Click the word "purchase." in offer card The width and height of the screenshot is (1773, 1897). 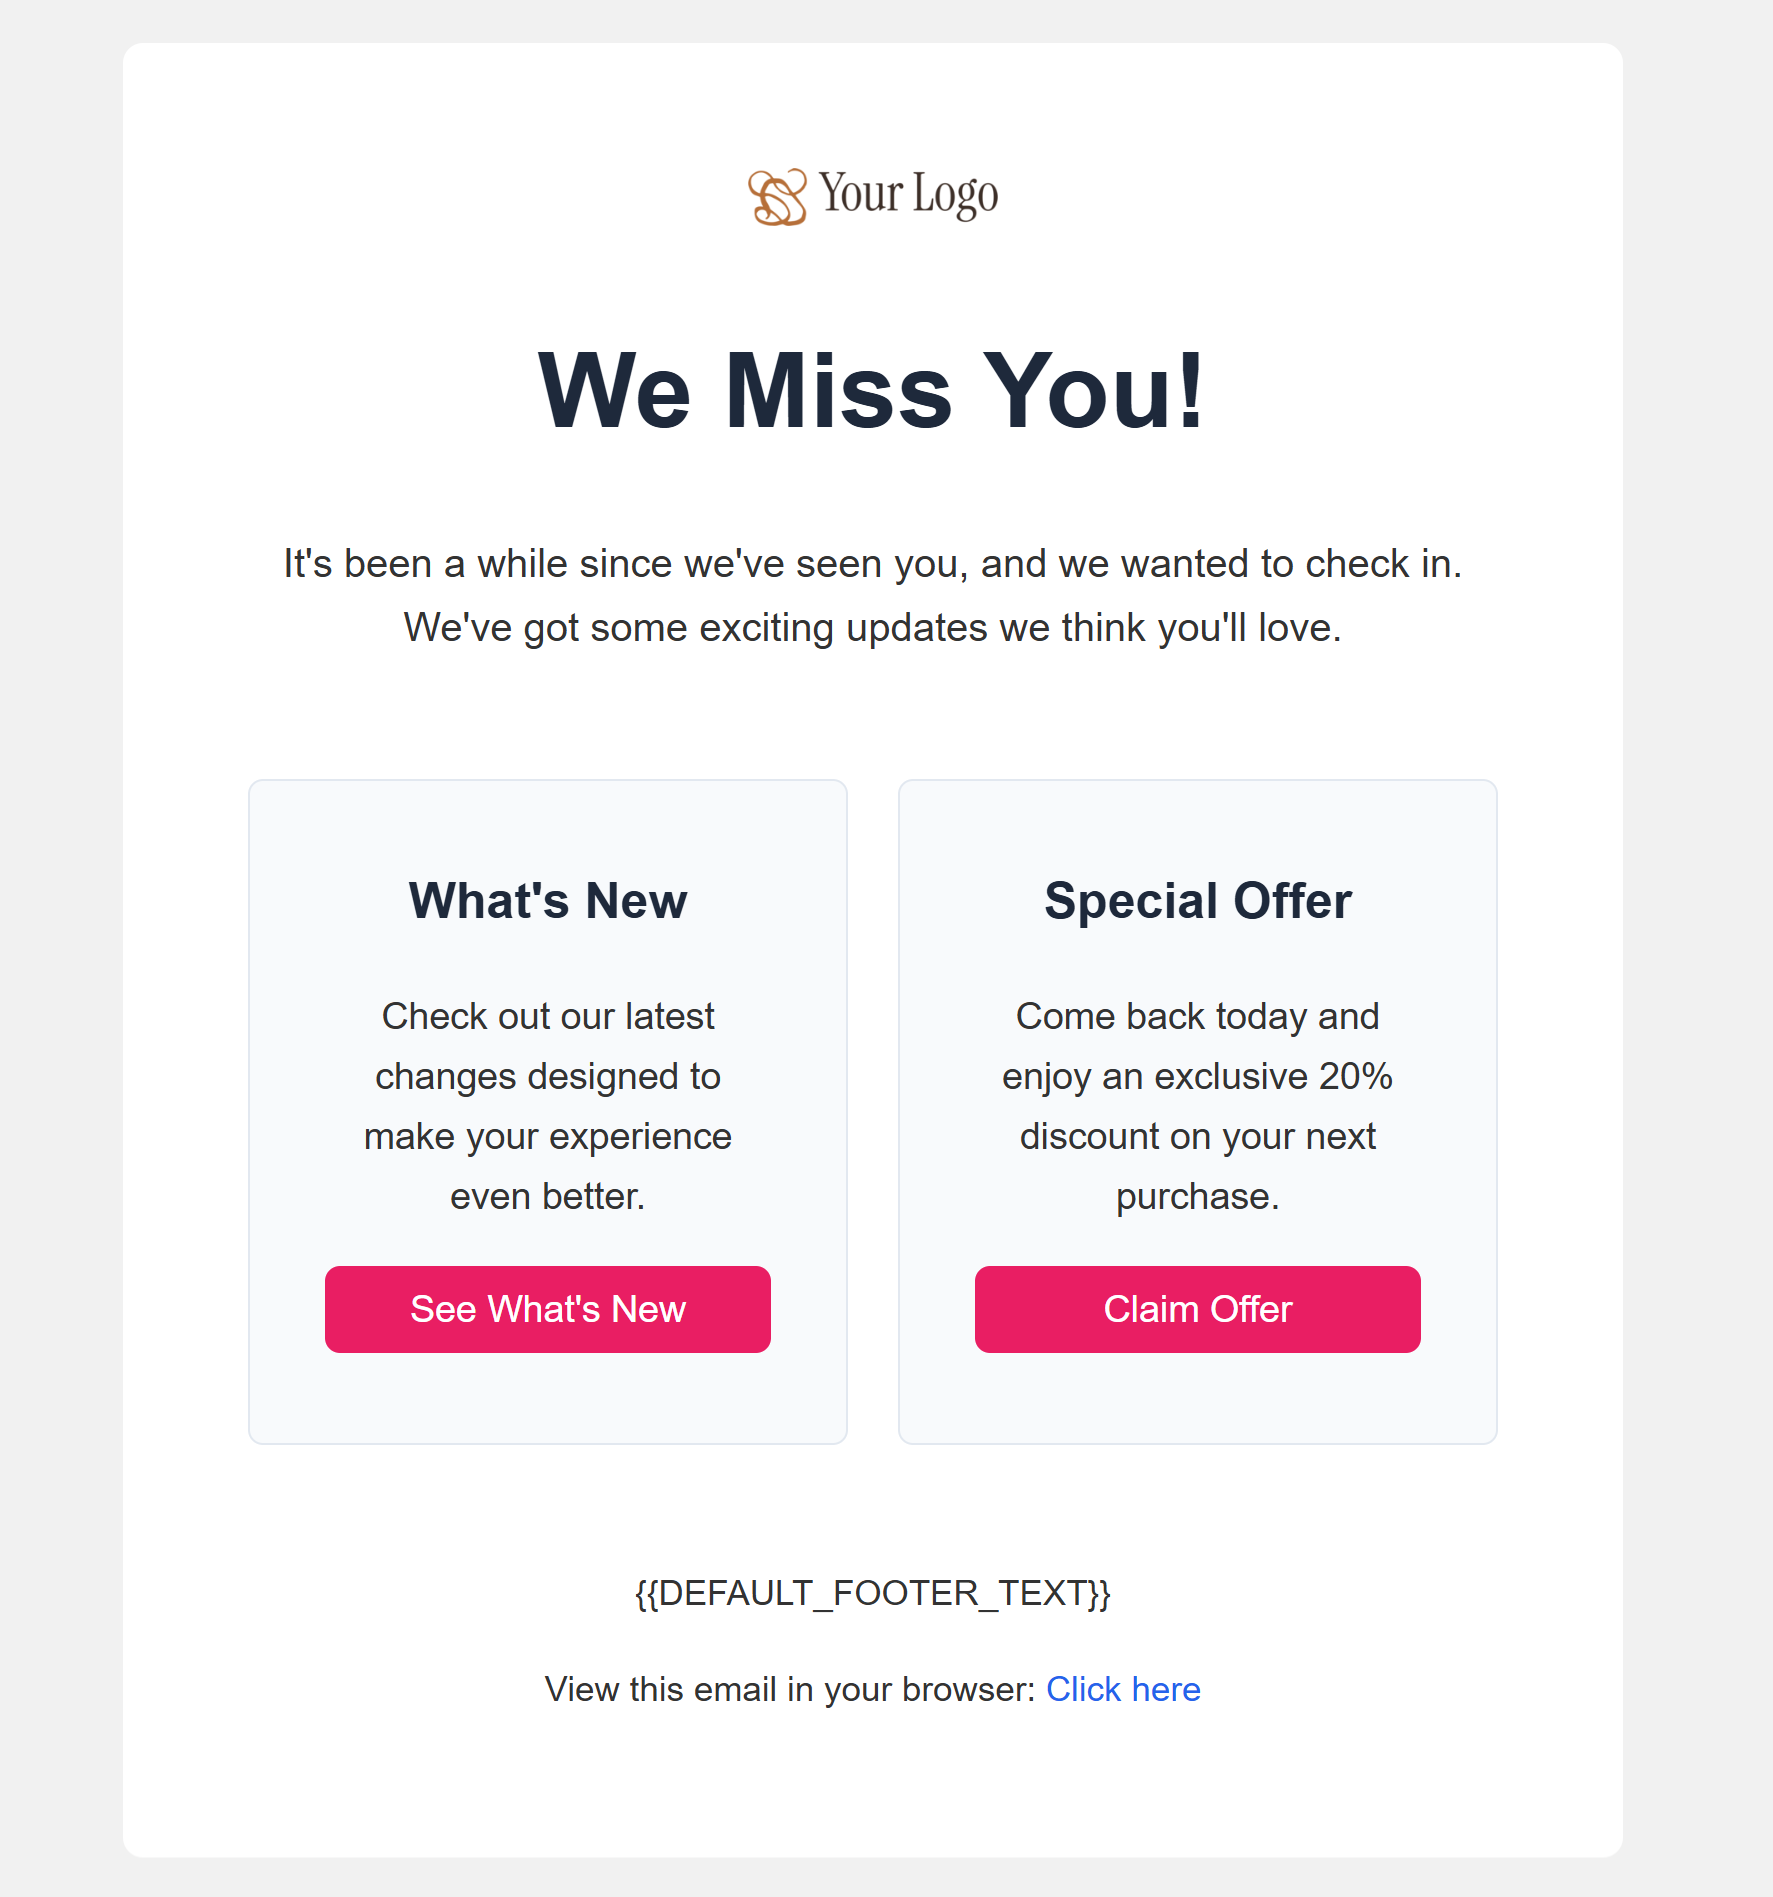pyautogui.click(x=1197, y=1196)
